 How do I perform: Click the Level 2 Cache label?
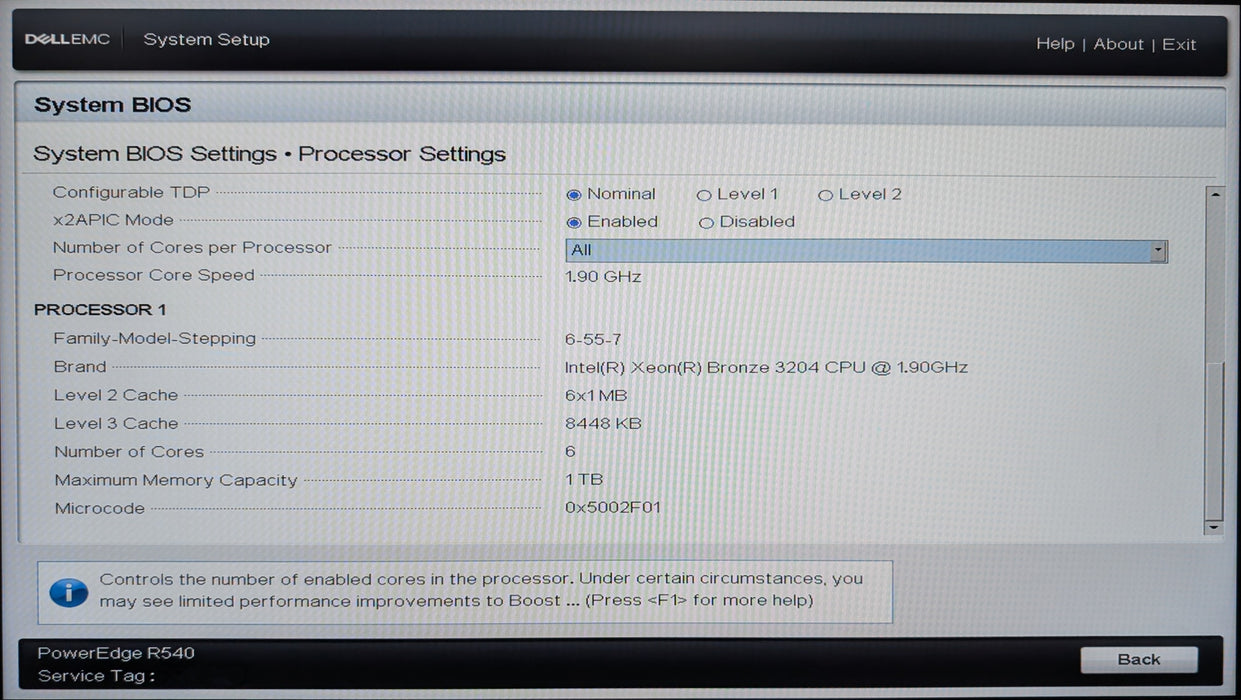pyautogui.click(x=116, y=395)
